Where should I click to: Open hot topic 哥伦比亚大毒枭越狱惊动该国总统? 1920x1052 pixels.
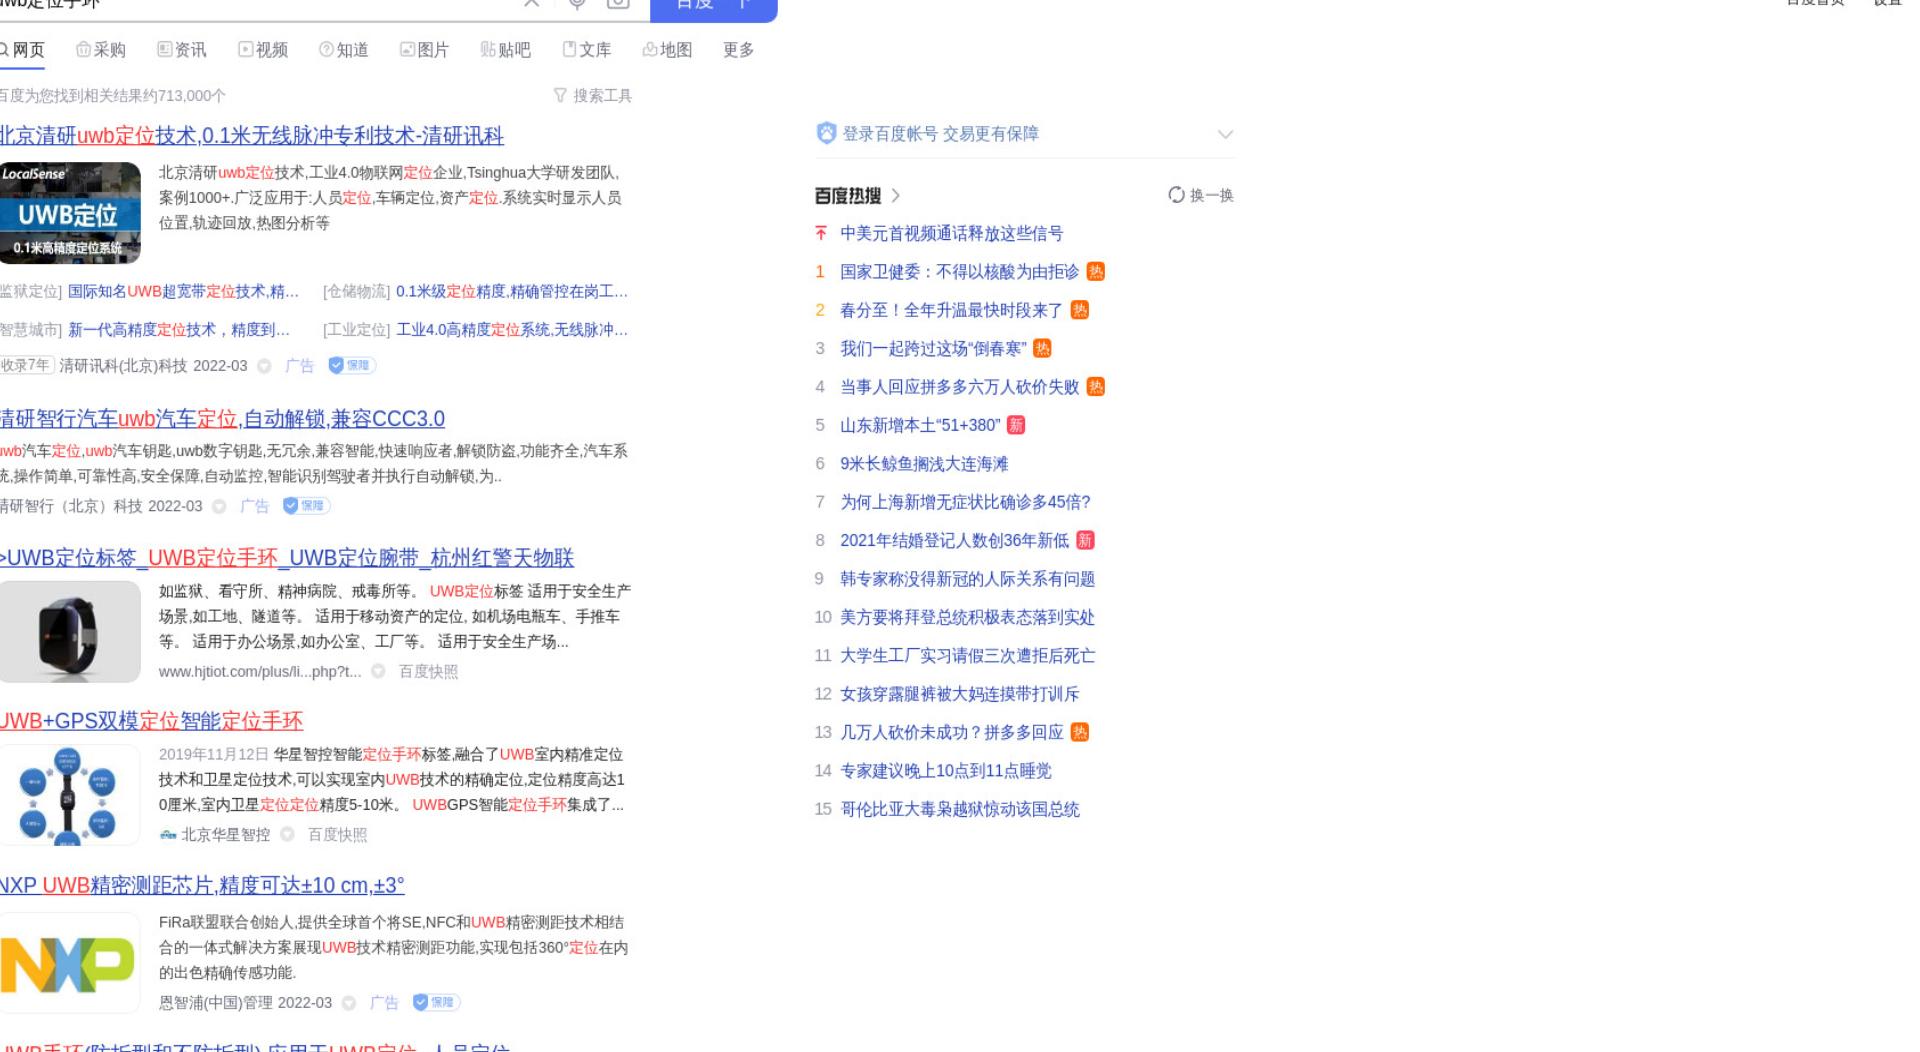(959, 810)
